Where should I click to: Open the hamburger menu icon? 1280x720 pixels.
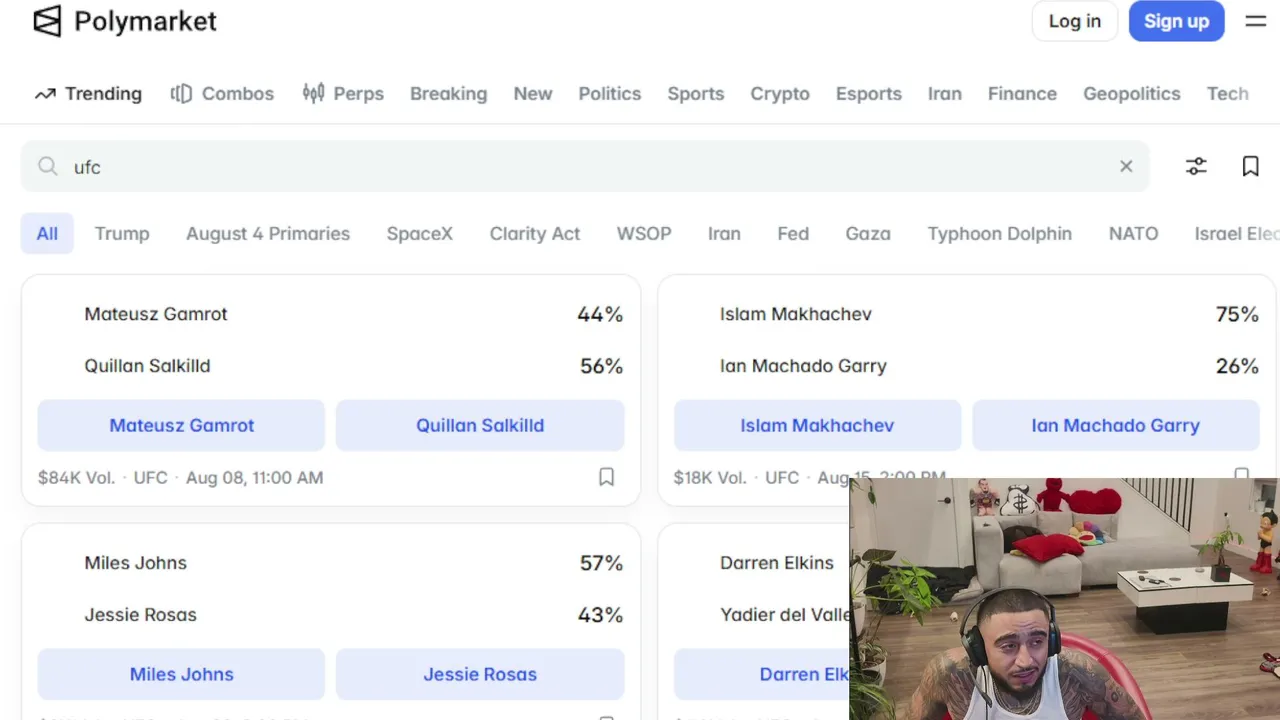(x=1256, y=21)
